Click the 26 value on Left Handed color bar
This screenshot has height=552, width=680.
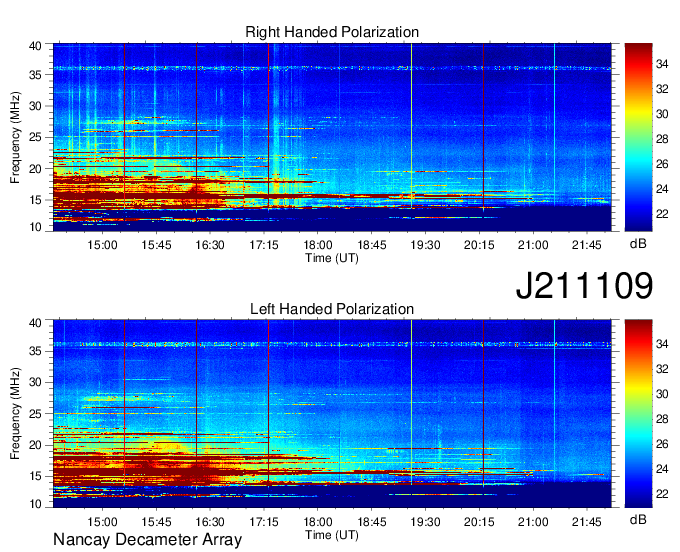[662, 444]
